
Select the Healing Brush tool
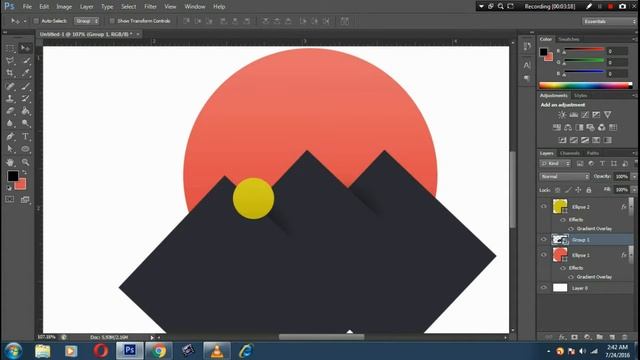(x=10, y=86)
